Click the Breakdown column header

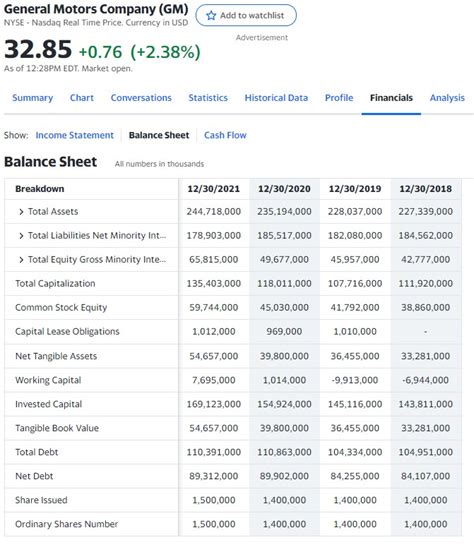click(x=40, y=189)
